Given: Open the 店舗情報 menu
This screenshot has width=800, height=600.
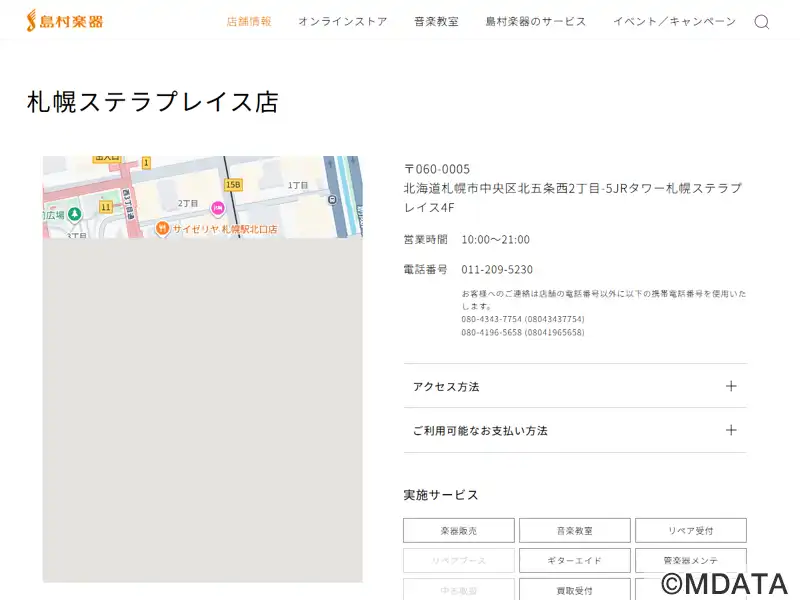Looking at the screenshot, I should point(249,21).
